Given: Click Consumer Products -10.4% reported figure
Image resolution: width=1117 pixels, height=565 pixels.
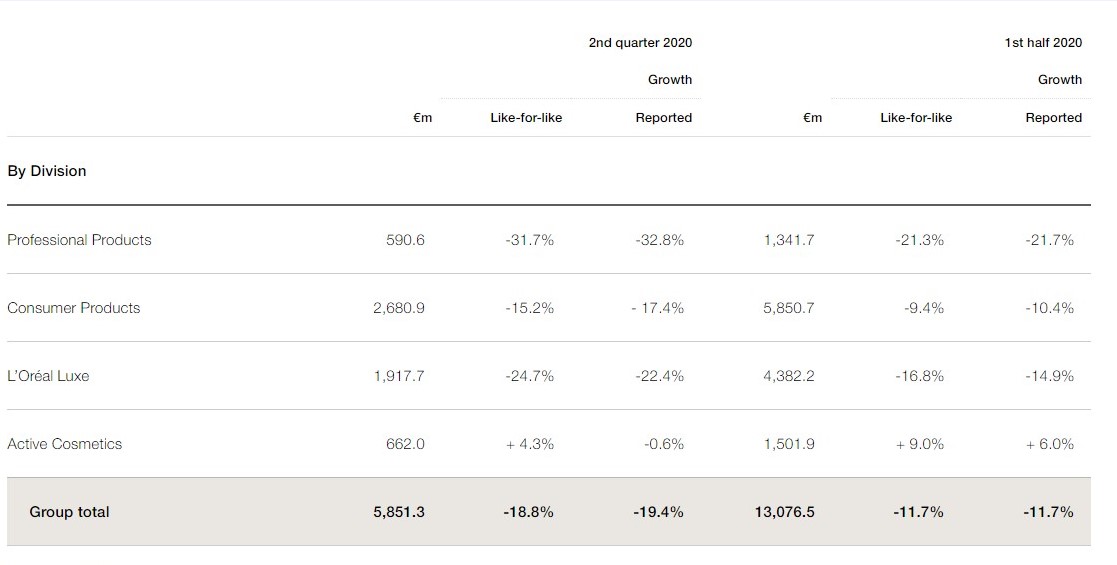Looking at the screenshot, I should 1049,308.
